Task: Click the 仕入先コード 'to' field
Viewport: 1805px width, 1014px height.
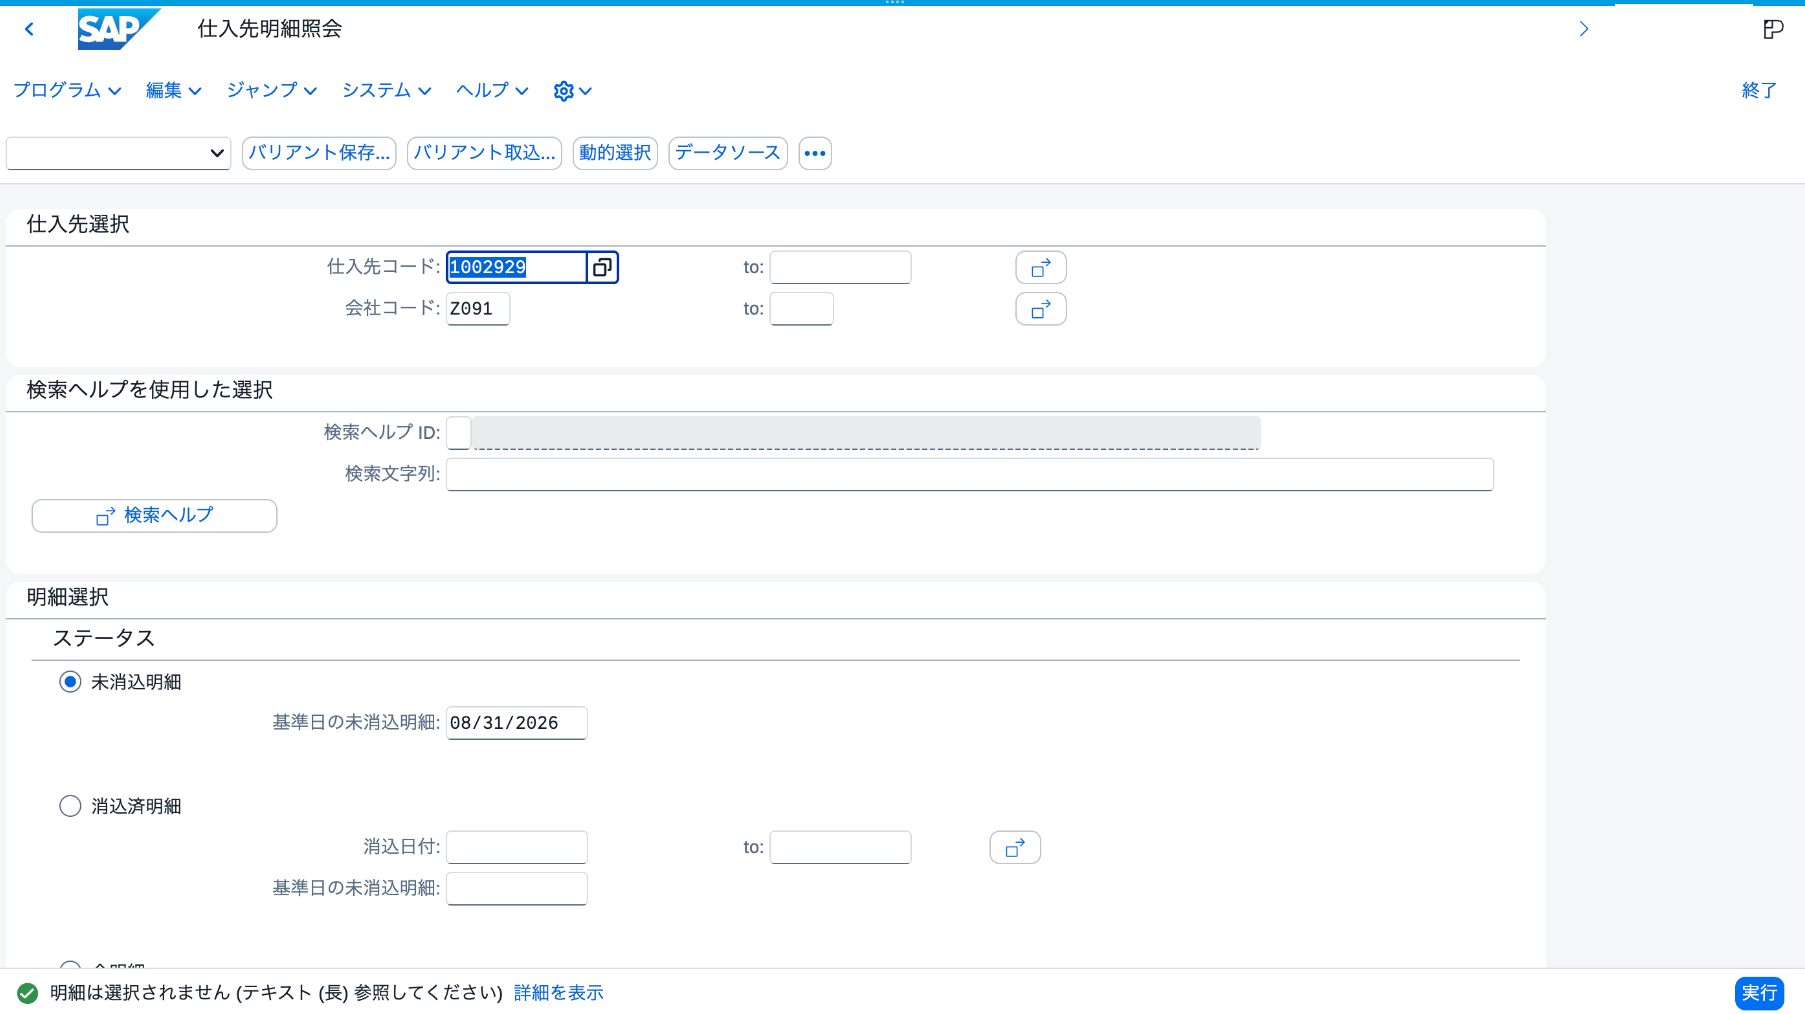Action: pos(840,267)
